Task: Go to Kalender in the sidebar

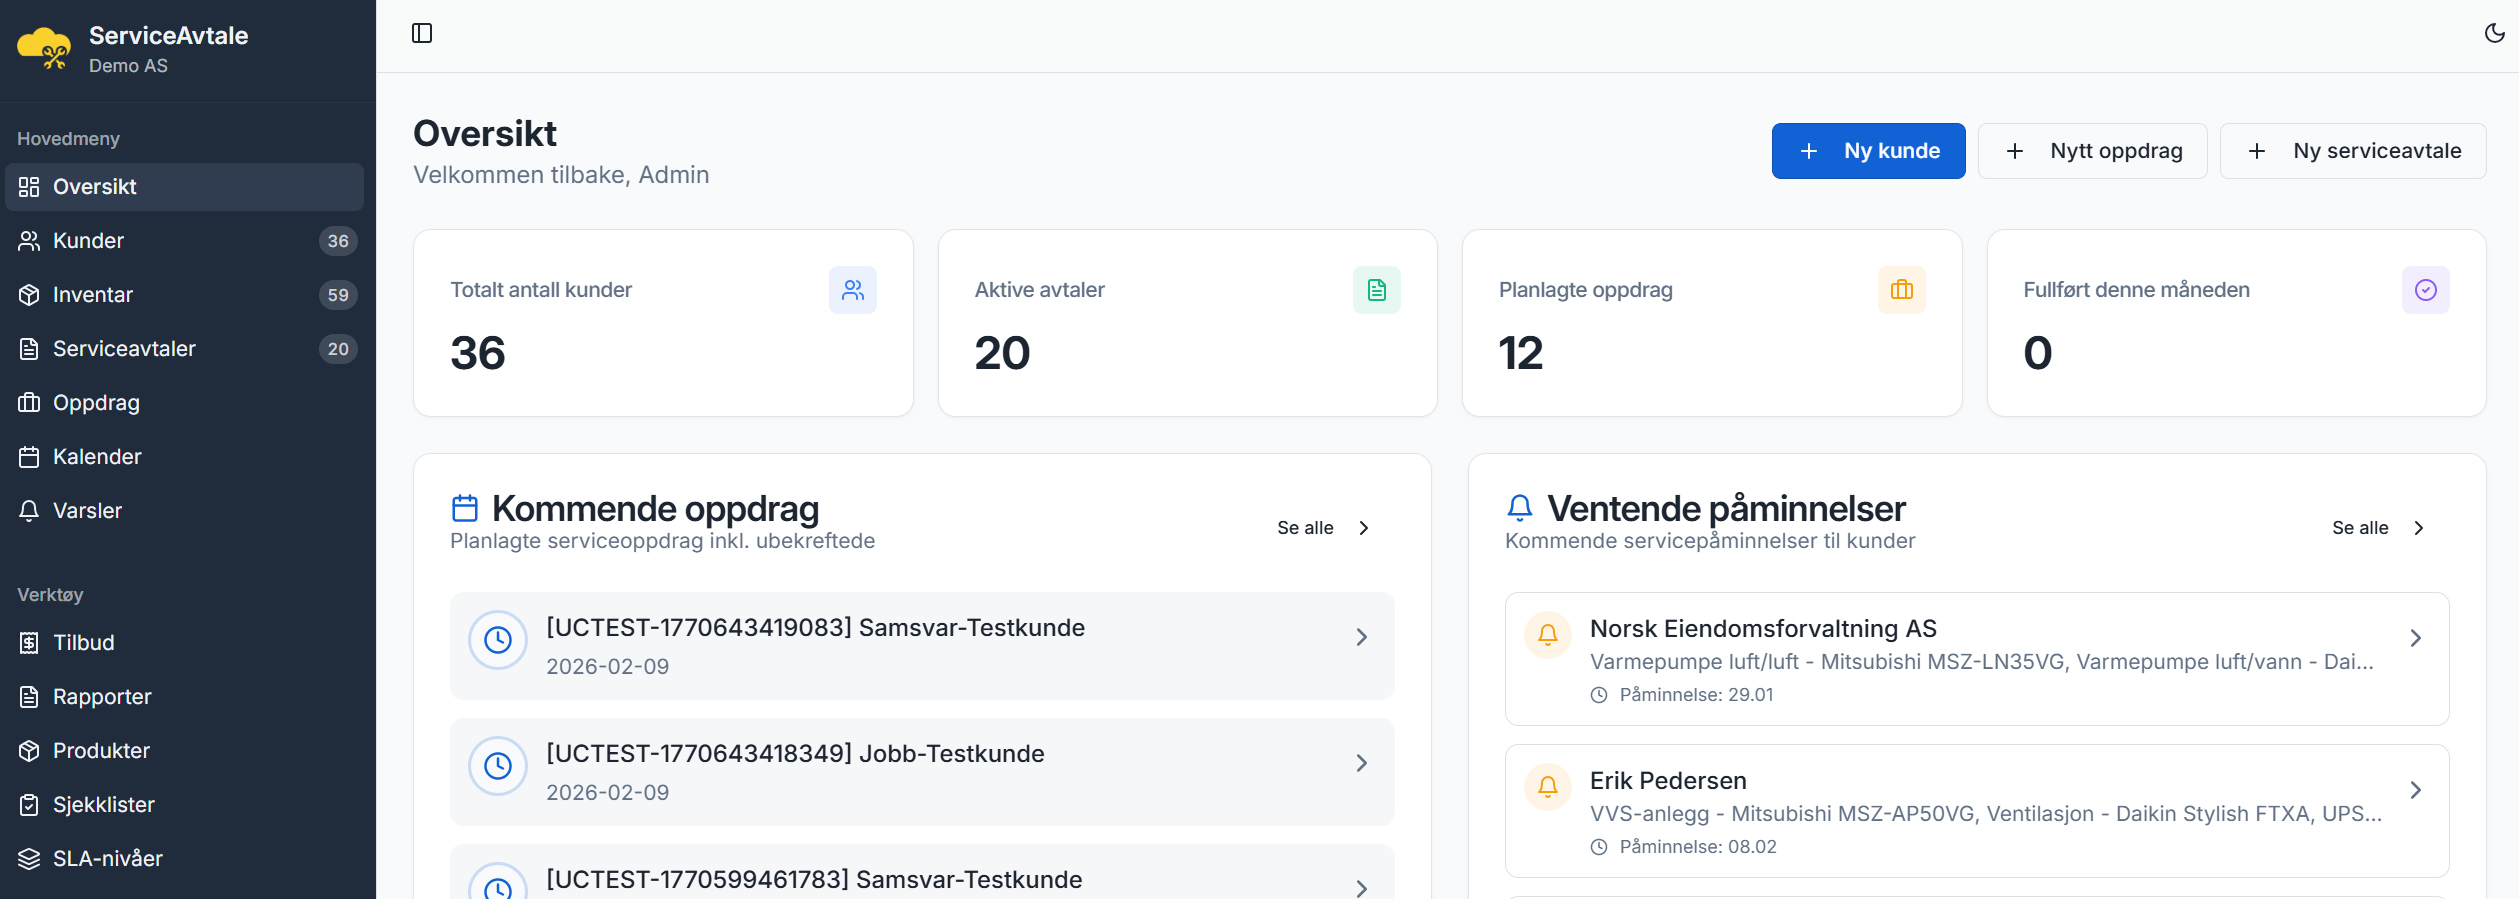Action: coord(97,457)
